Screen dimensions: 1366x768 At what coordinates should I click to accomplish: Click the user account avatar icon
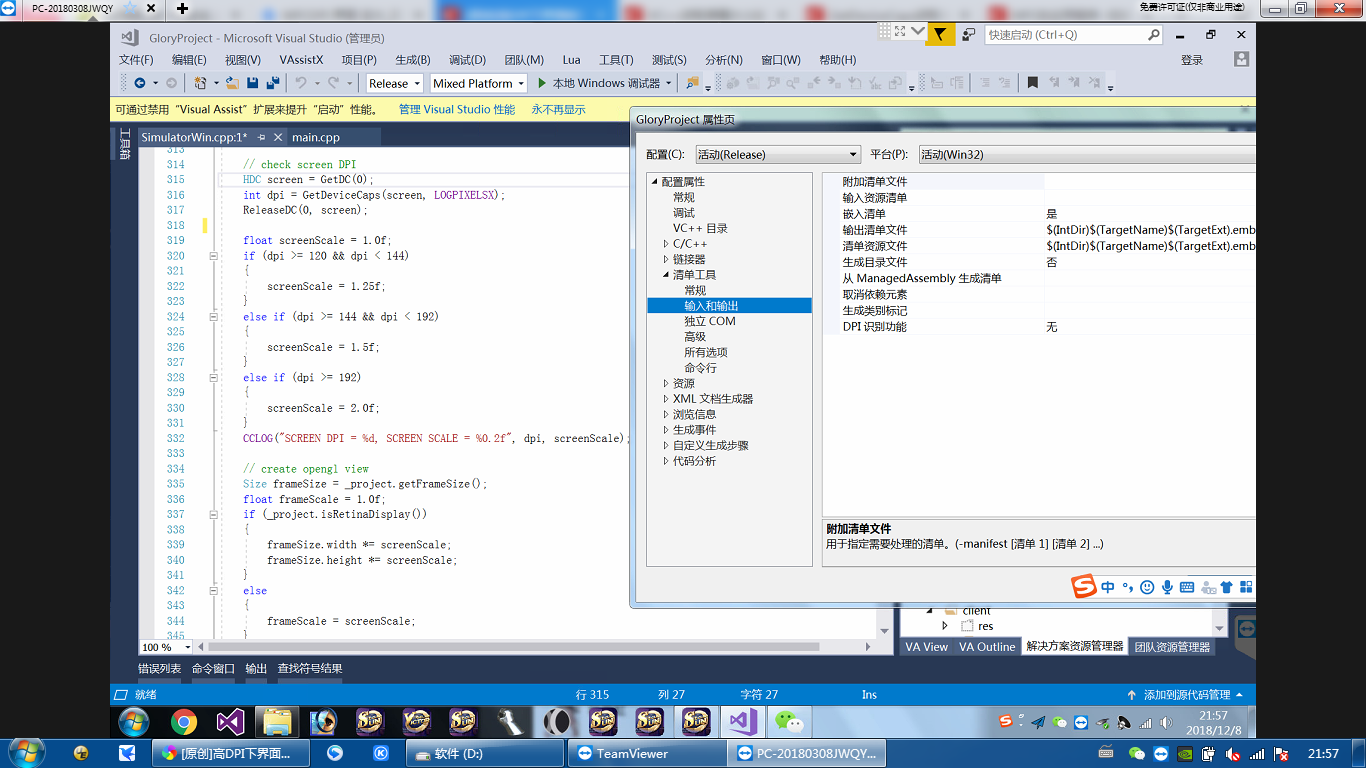point(1241,59)
